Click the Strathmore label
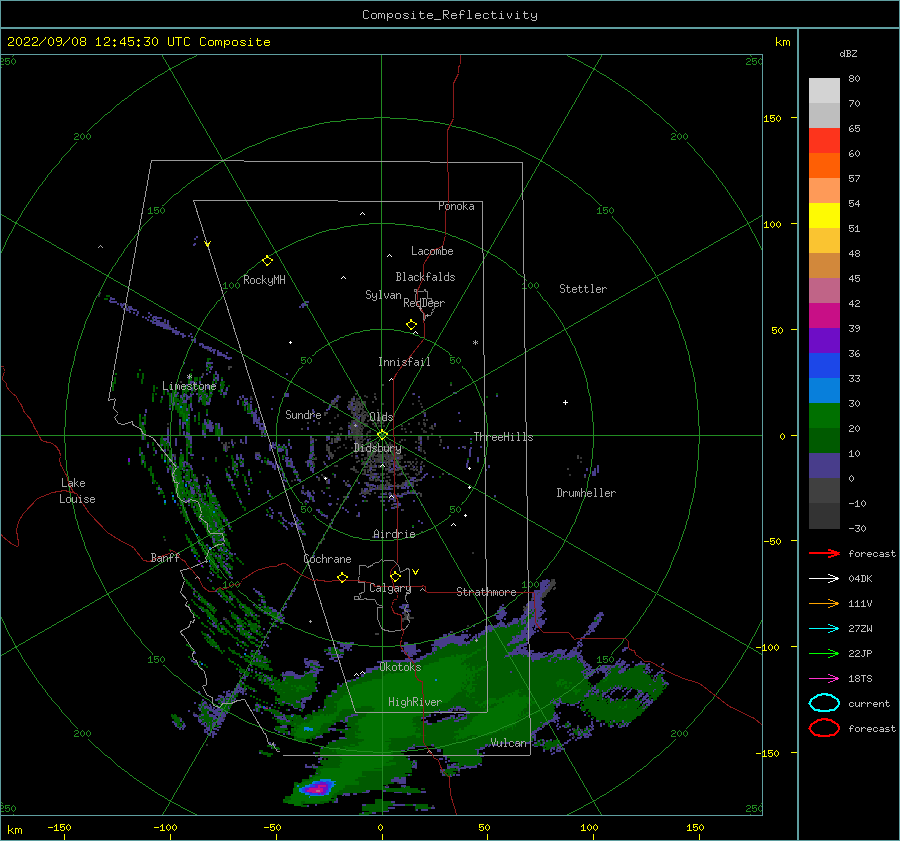The height and width of the screenshot is (841, 900). (x=486, y=592)
